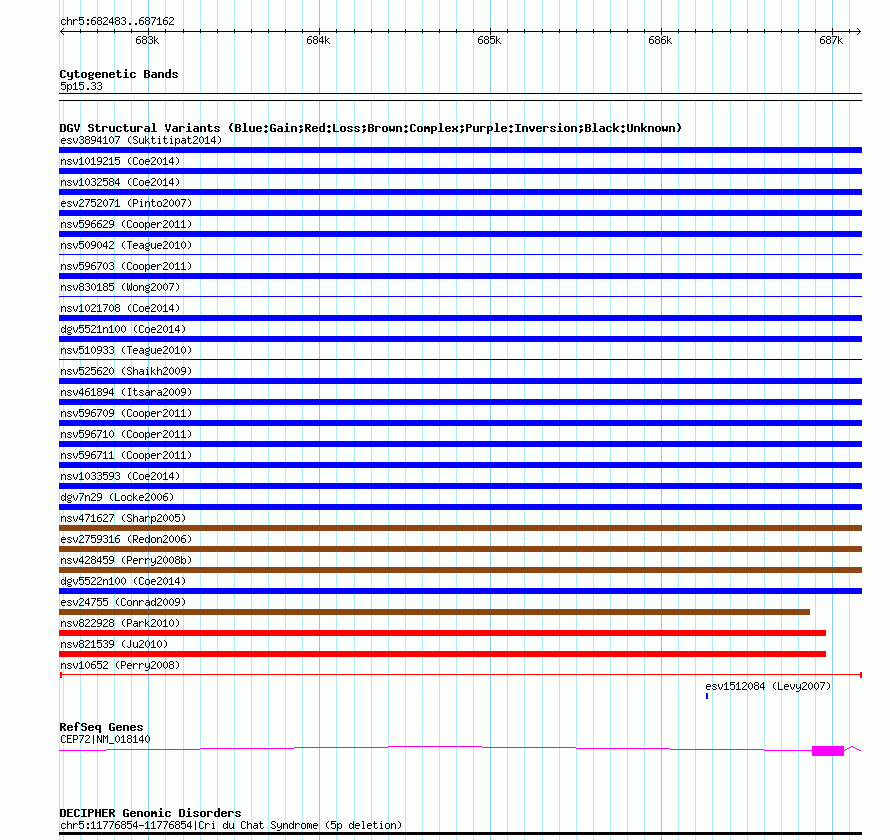Click the 684k ruler tick label
The width and height of the screenshot is (890, 840).
point(318,40)
